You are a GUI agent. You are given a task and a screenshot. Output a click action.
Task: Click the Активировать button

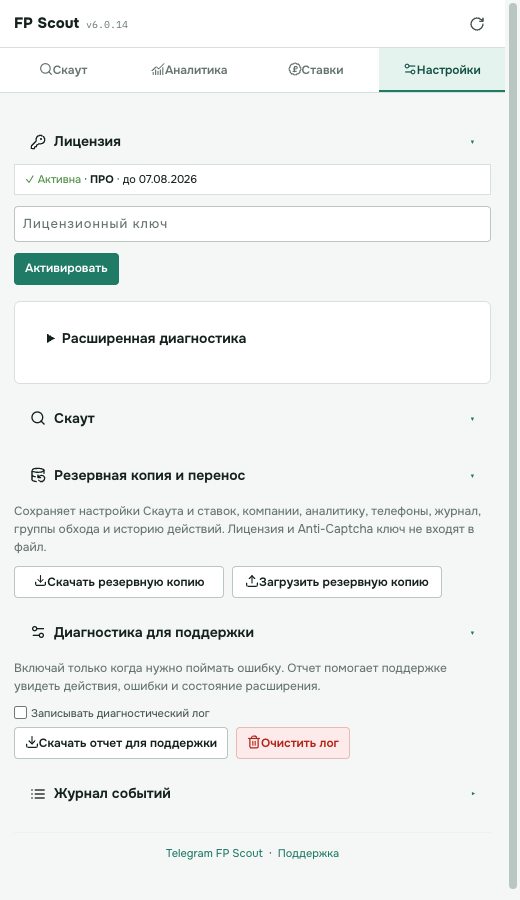coord(67,269)
